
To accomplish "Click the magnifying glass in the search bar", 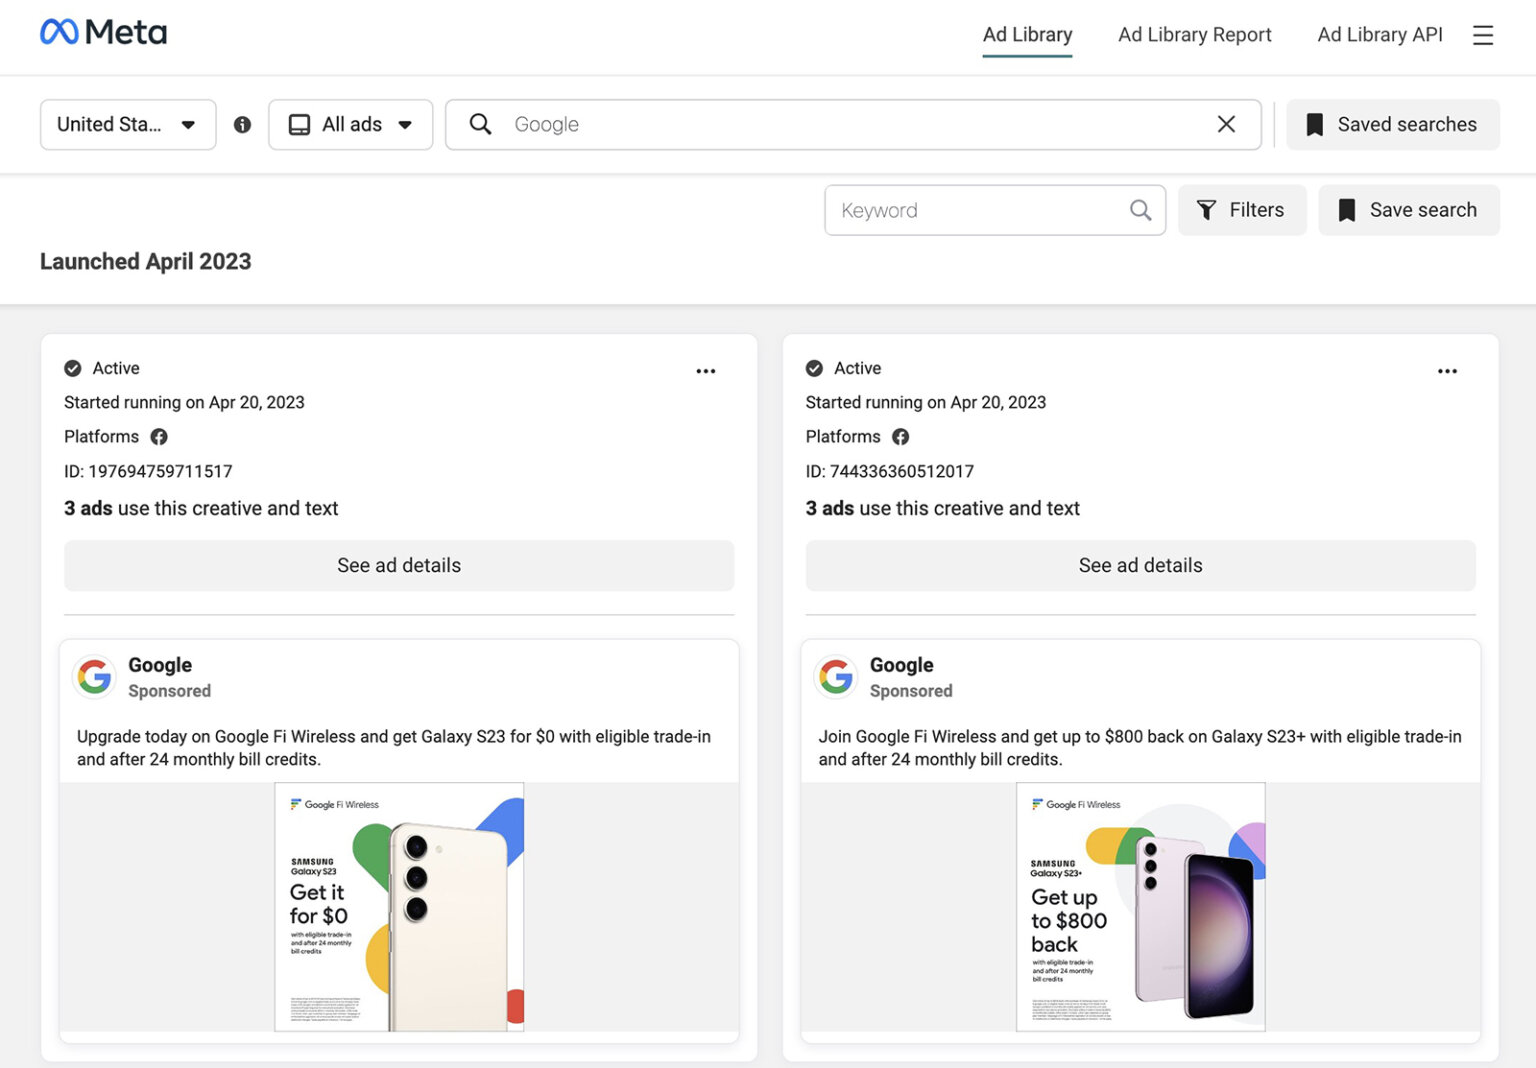I will 480,124.
